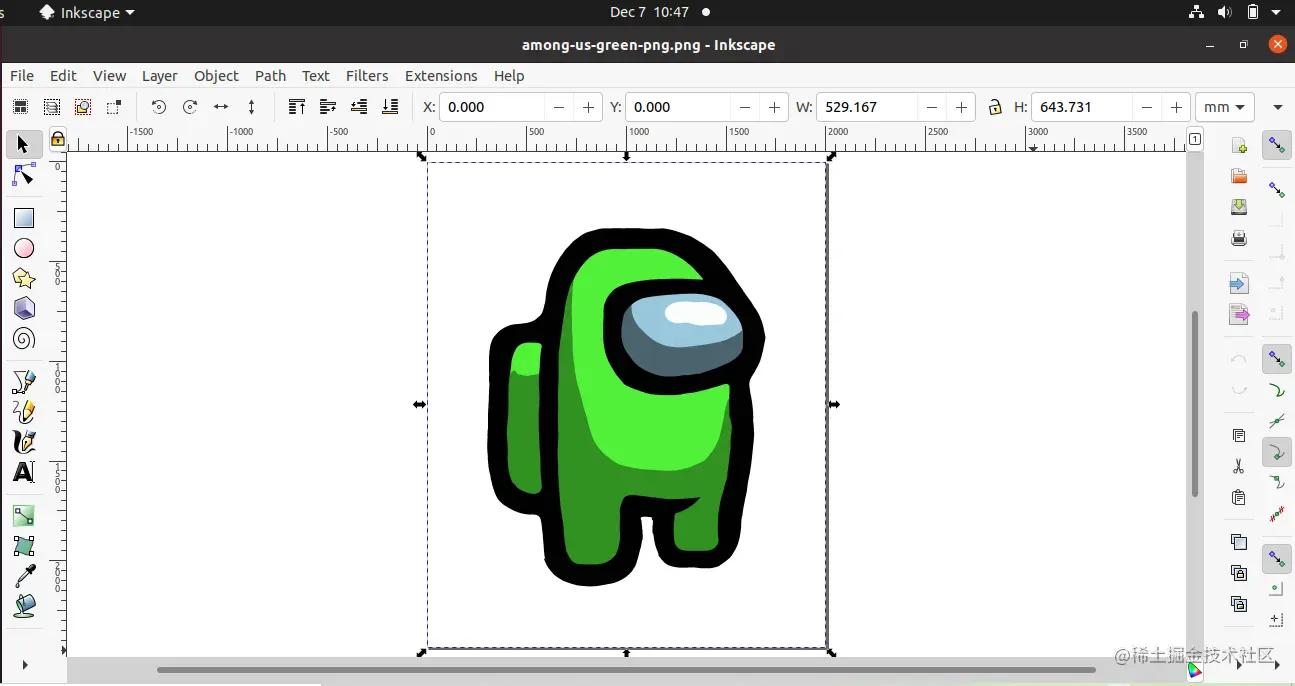Click Print document icon
Image resolution: width=1295 pixels, height=686 pixels.
[1239, 238]
